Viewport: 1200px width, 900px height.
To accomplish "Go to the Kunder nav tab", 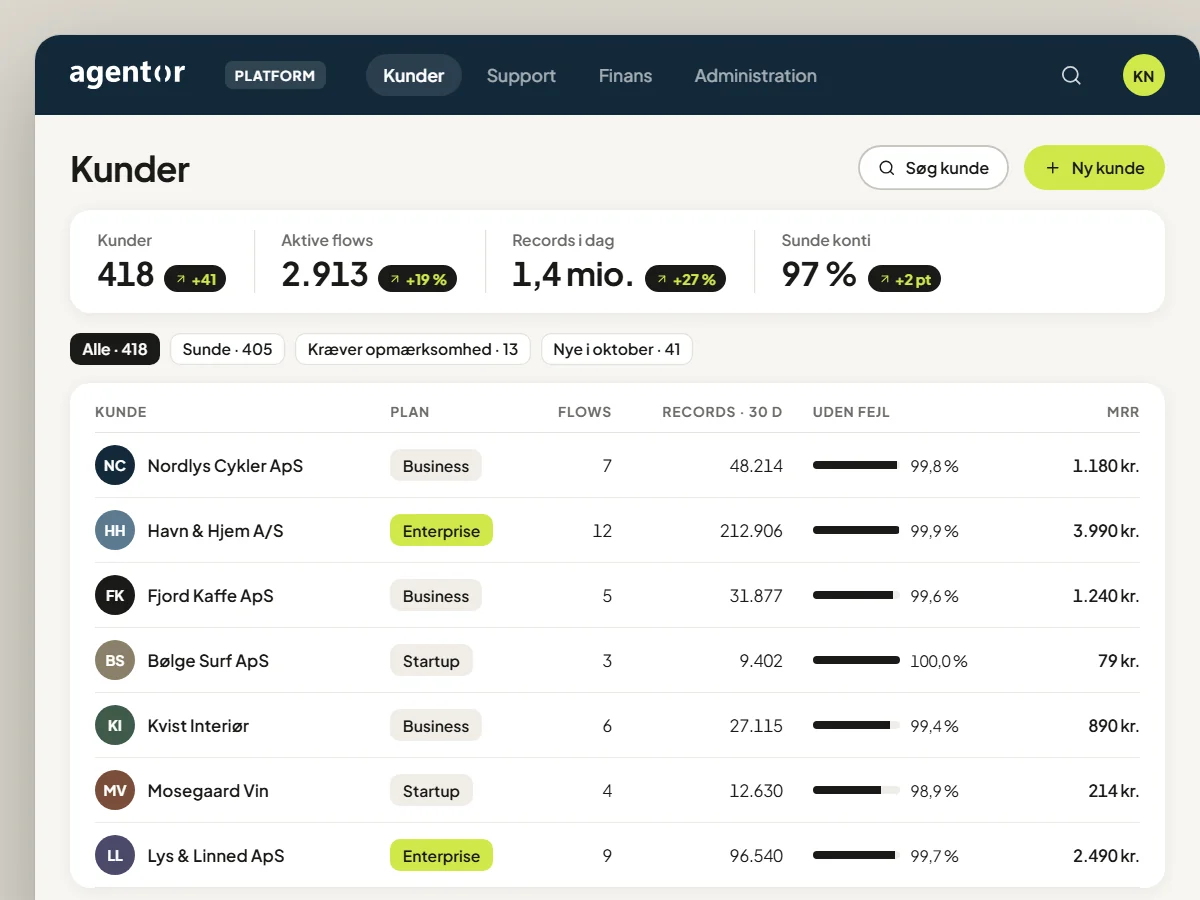I will click(414, 76).
